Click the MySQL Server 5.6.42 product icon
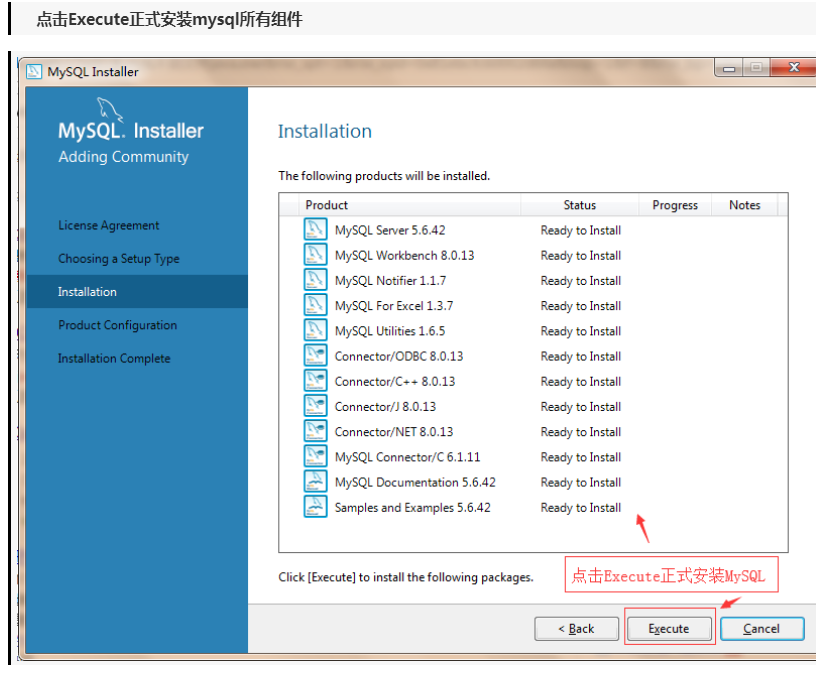816x678 pixels. pyautogui.click(x=315, y=229)
